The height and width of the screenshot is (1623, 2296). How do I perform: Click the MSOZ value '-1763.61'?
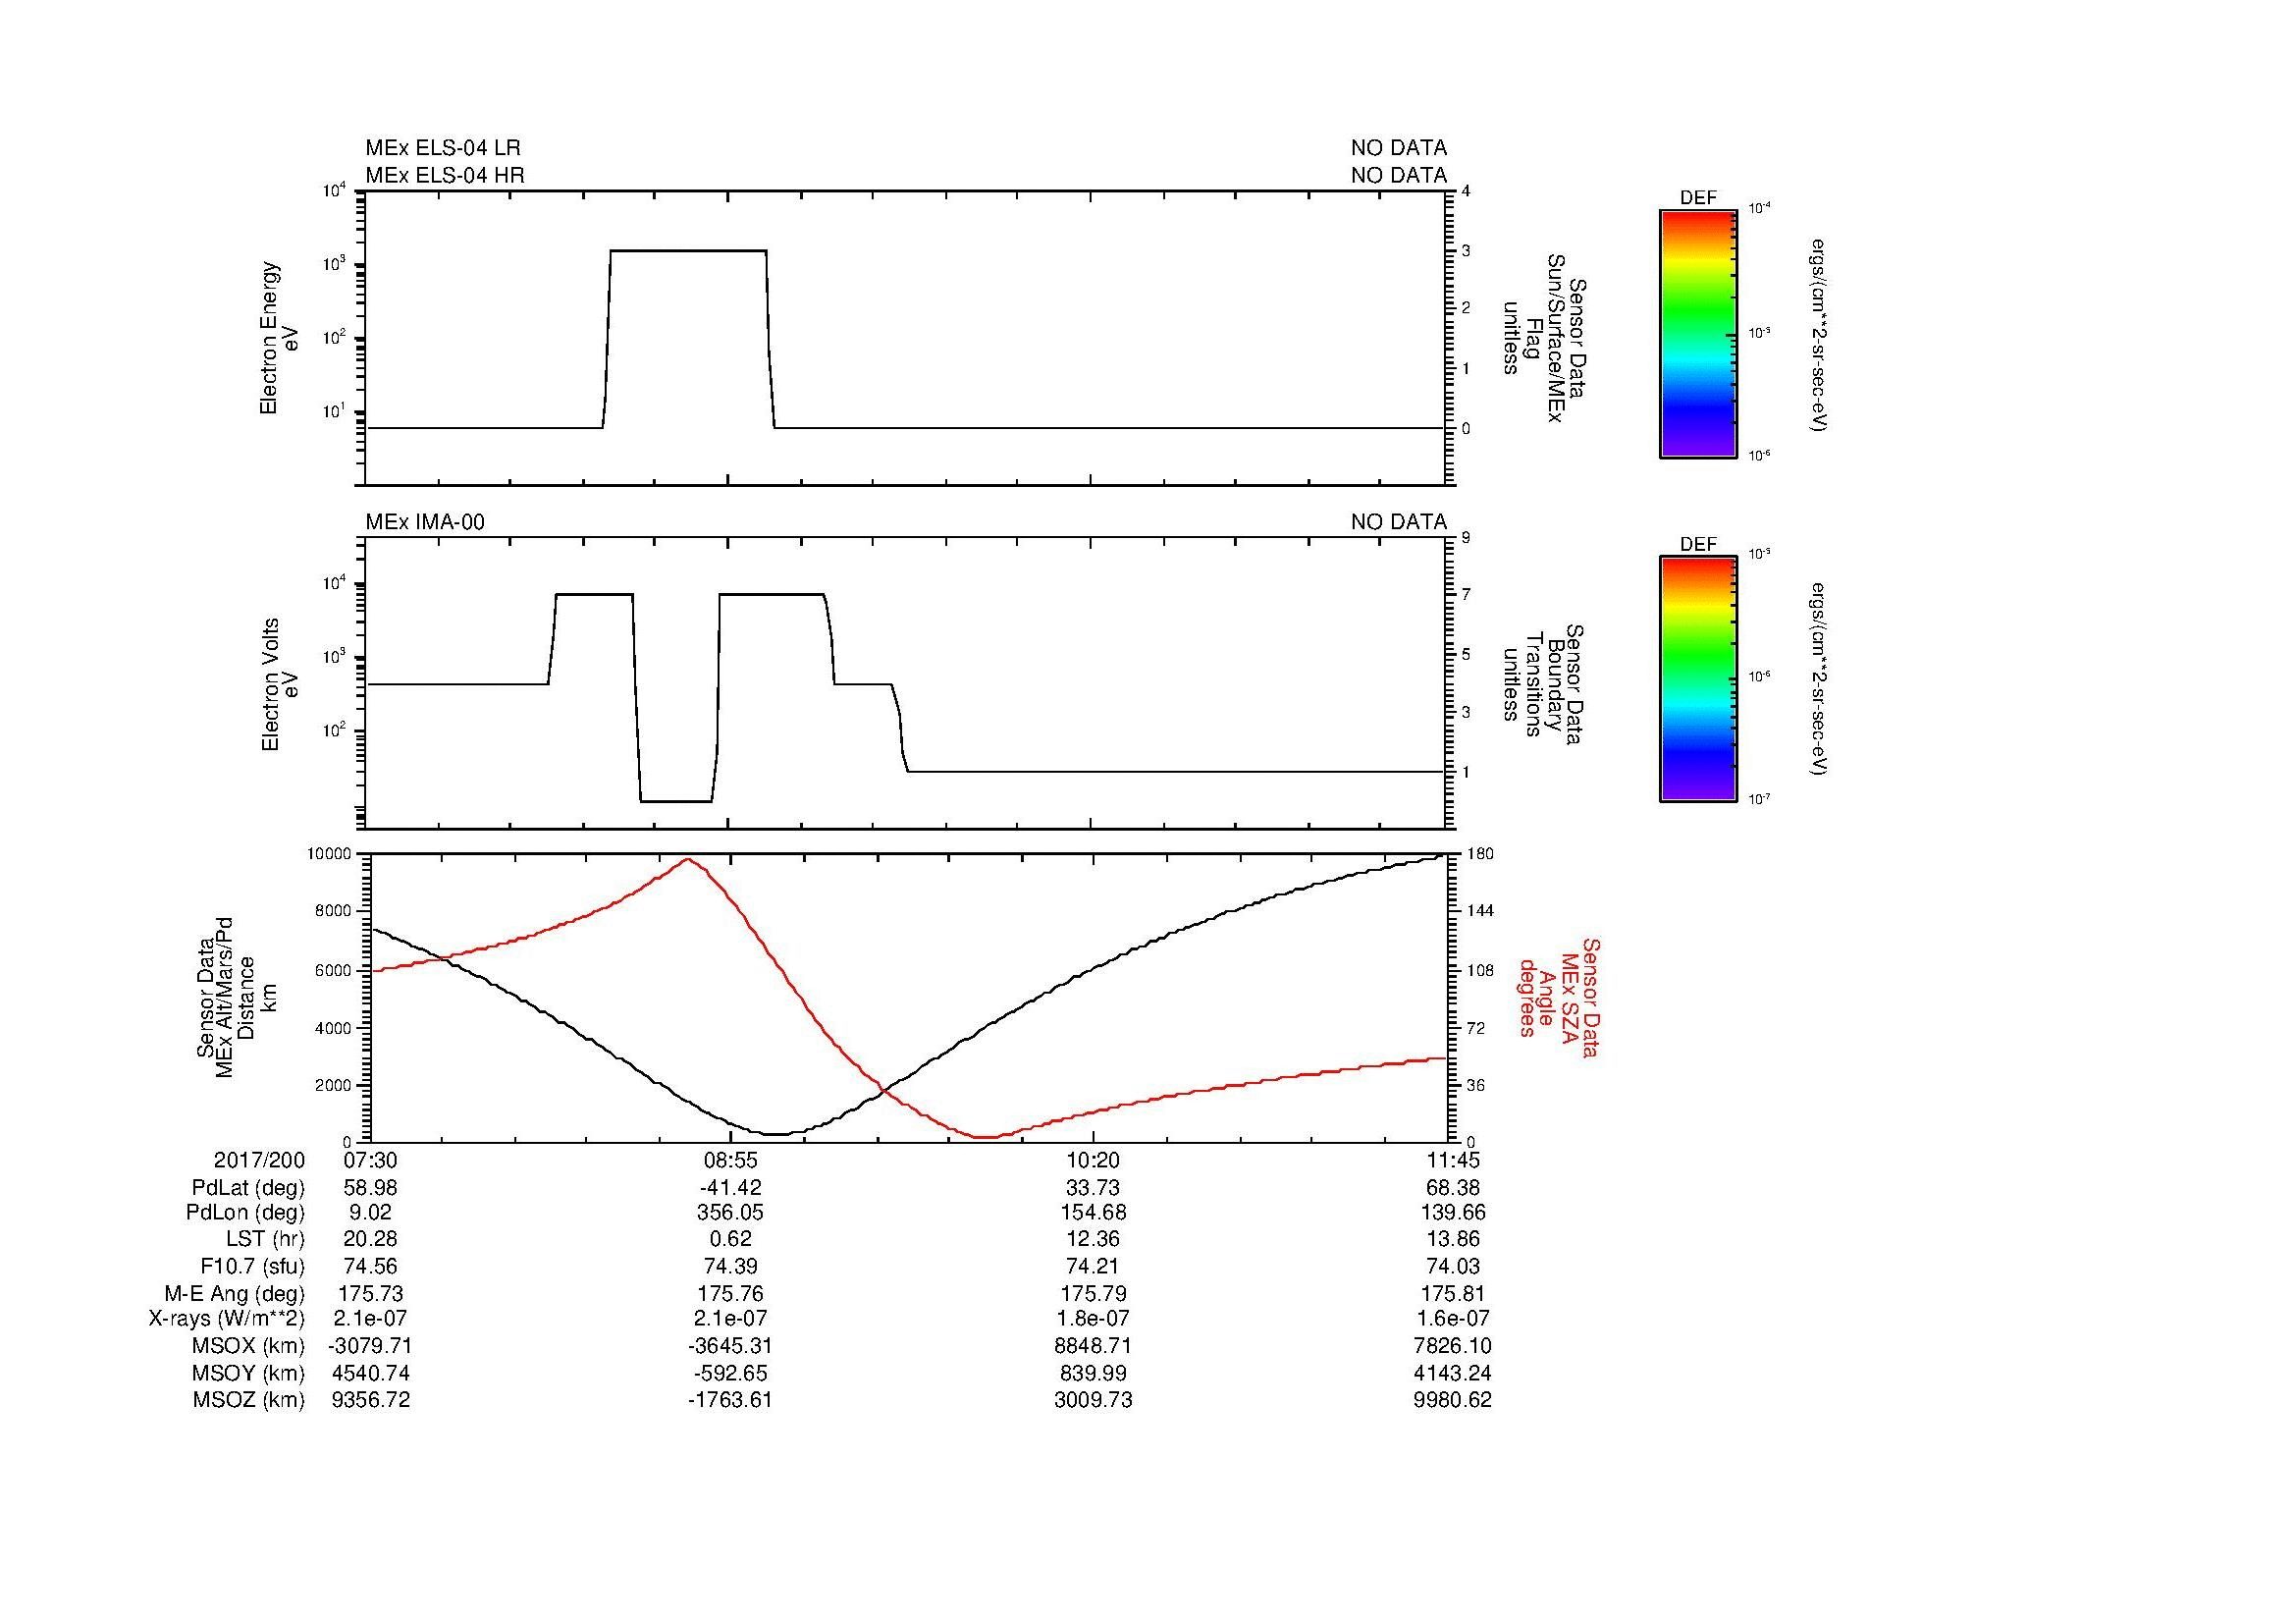pos(730,1400)
